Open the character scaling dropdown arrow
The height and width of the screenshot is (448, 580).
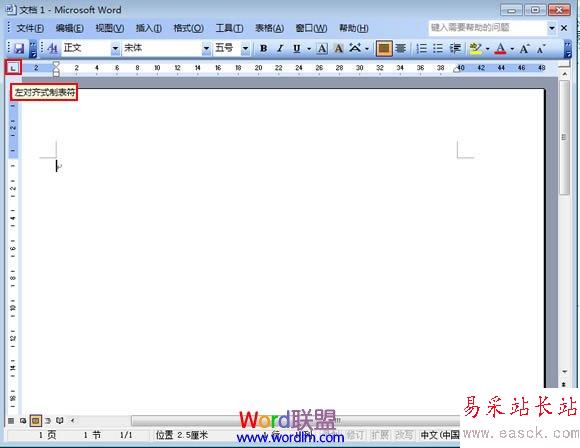click(367, 48)
